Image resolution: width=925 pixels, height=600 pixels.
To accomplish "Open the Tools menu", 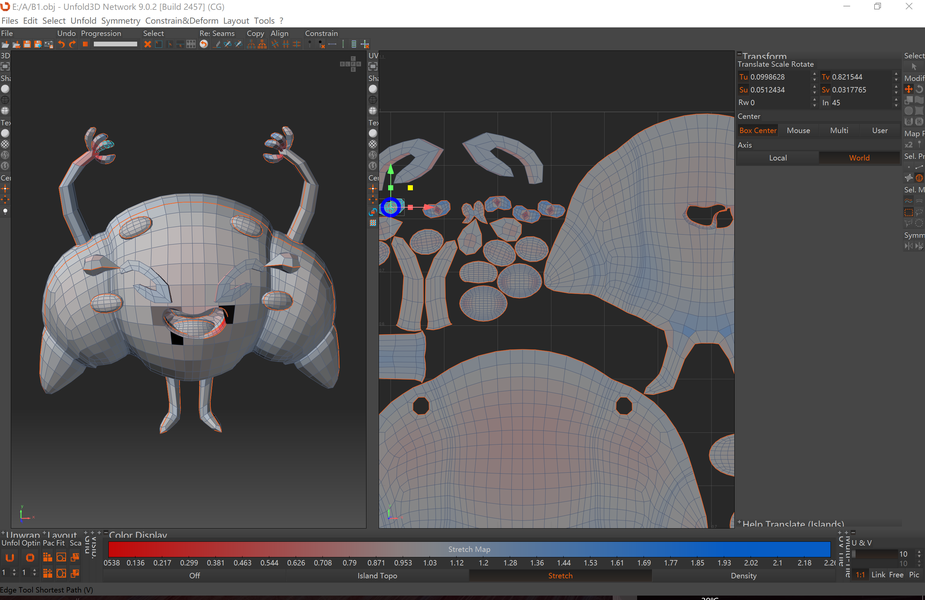I will point(264,21).
